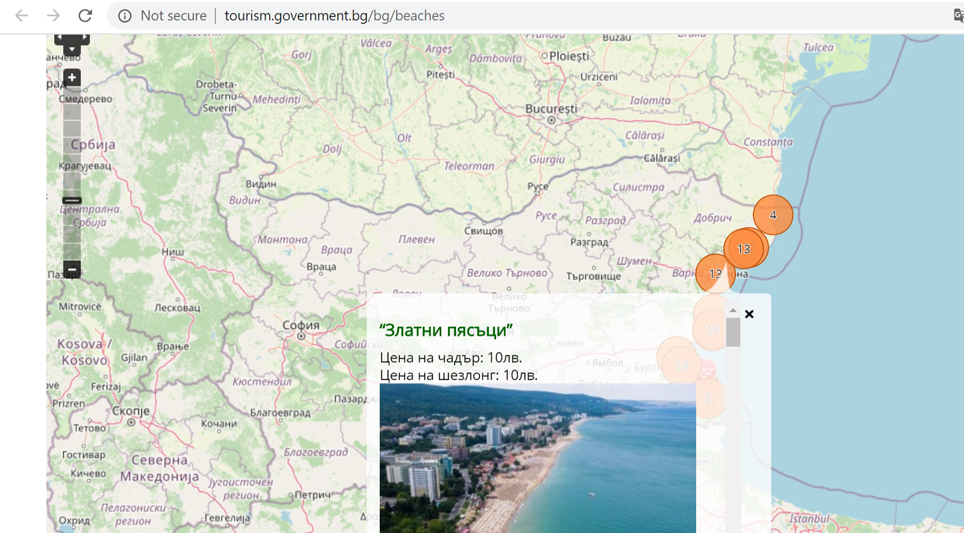Click the Ploiești label on the map

(569, 56)
